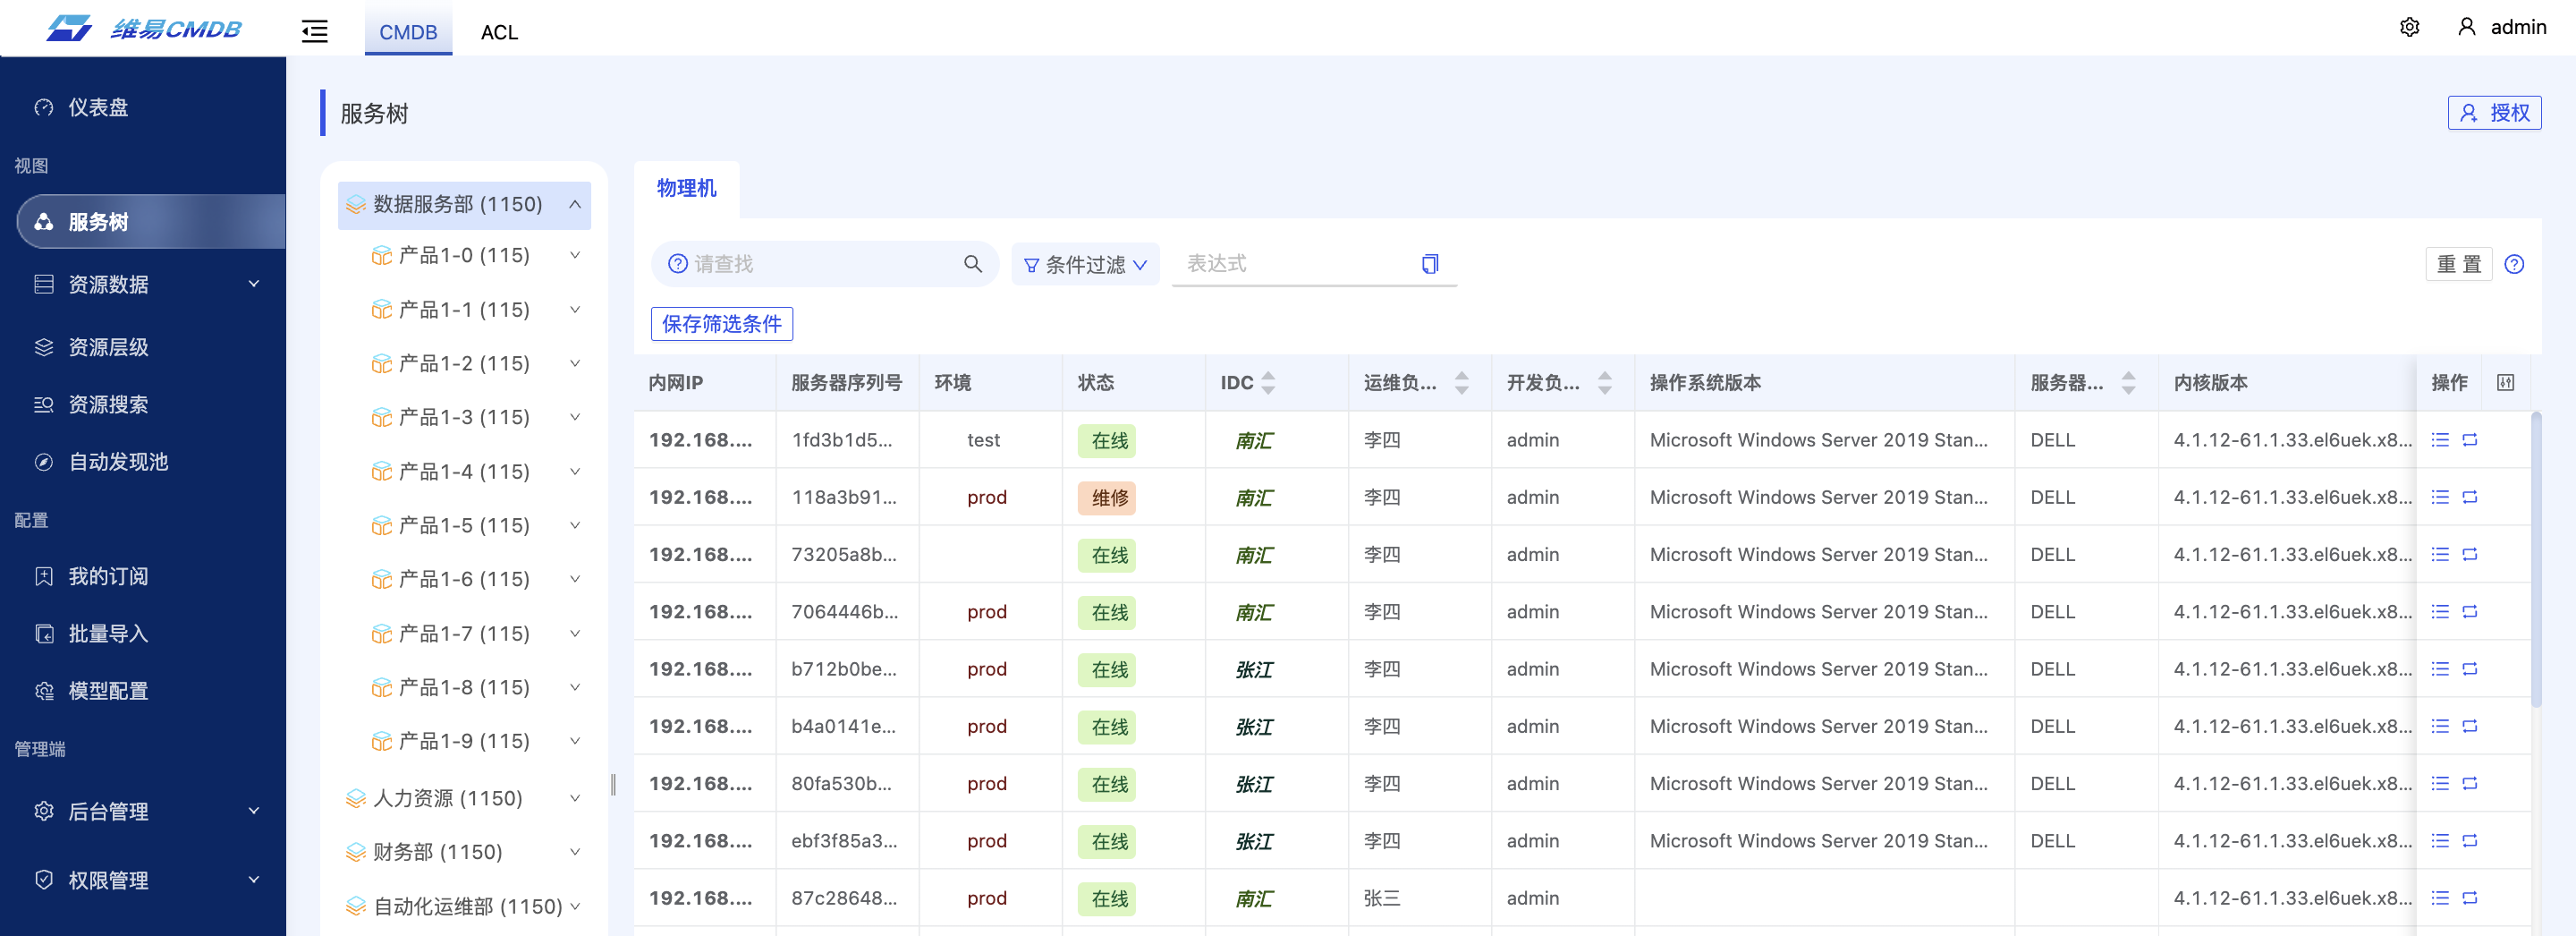Click detail list icon in first row
This screenshot has height=936, width=2576.
point(2440,440)
